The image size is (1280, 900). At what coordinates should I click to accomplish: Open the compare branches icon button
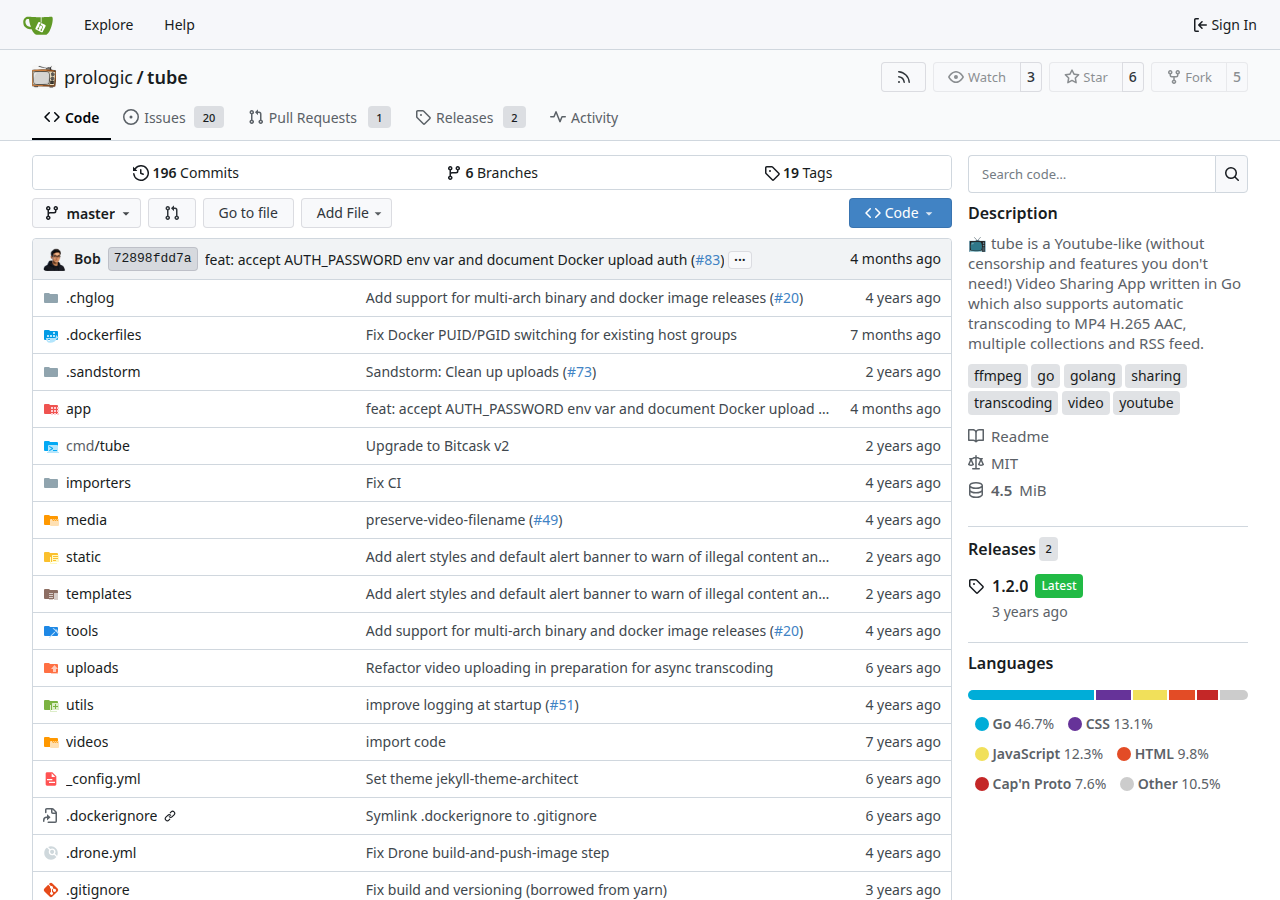172,213
